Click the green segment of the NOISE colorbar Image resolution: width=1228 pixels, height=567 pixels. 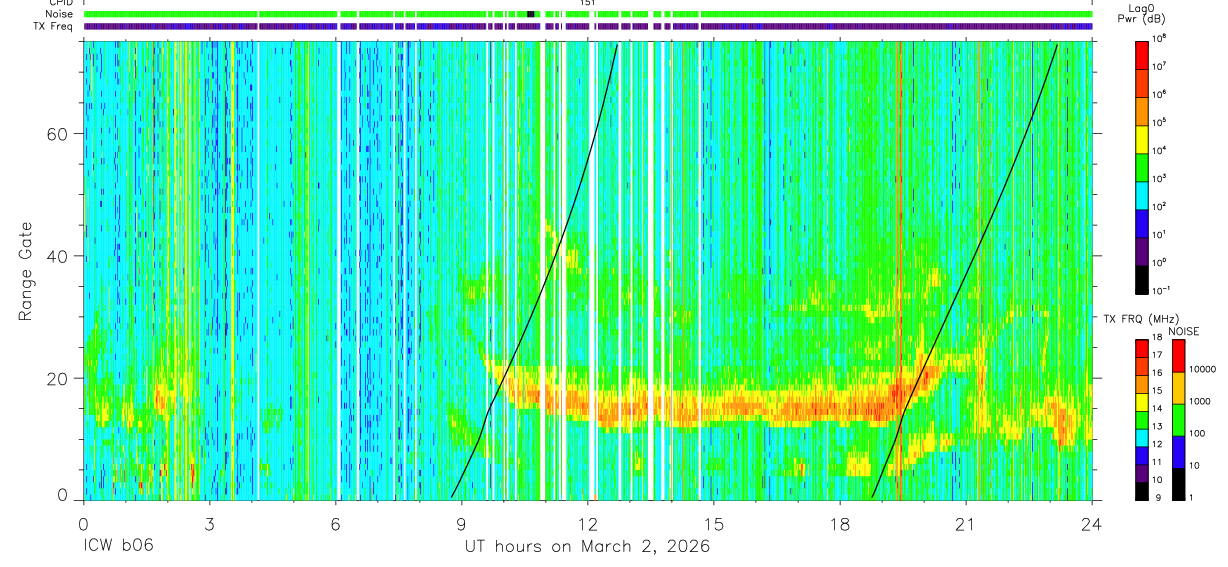coord(1179,419)
